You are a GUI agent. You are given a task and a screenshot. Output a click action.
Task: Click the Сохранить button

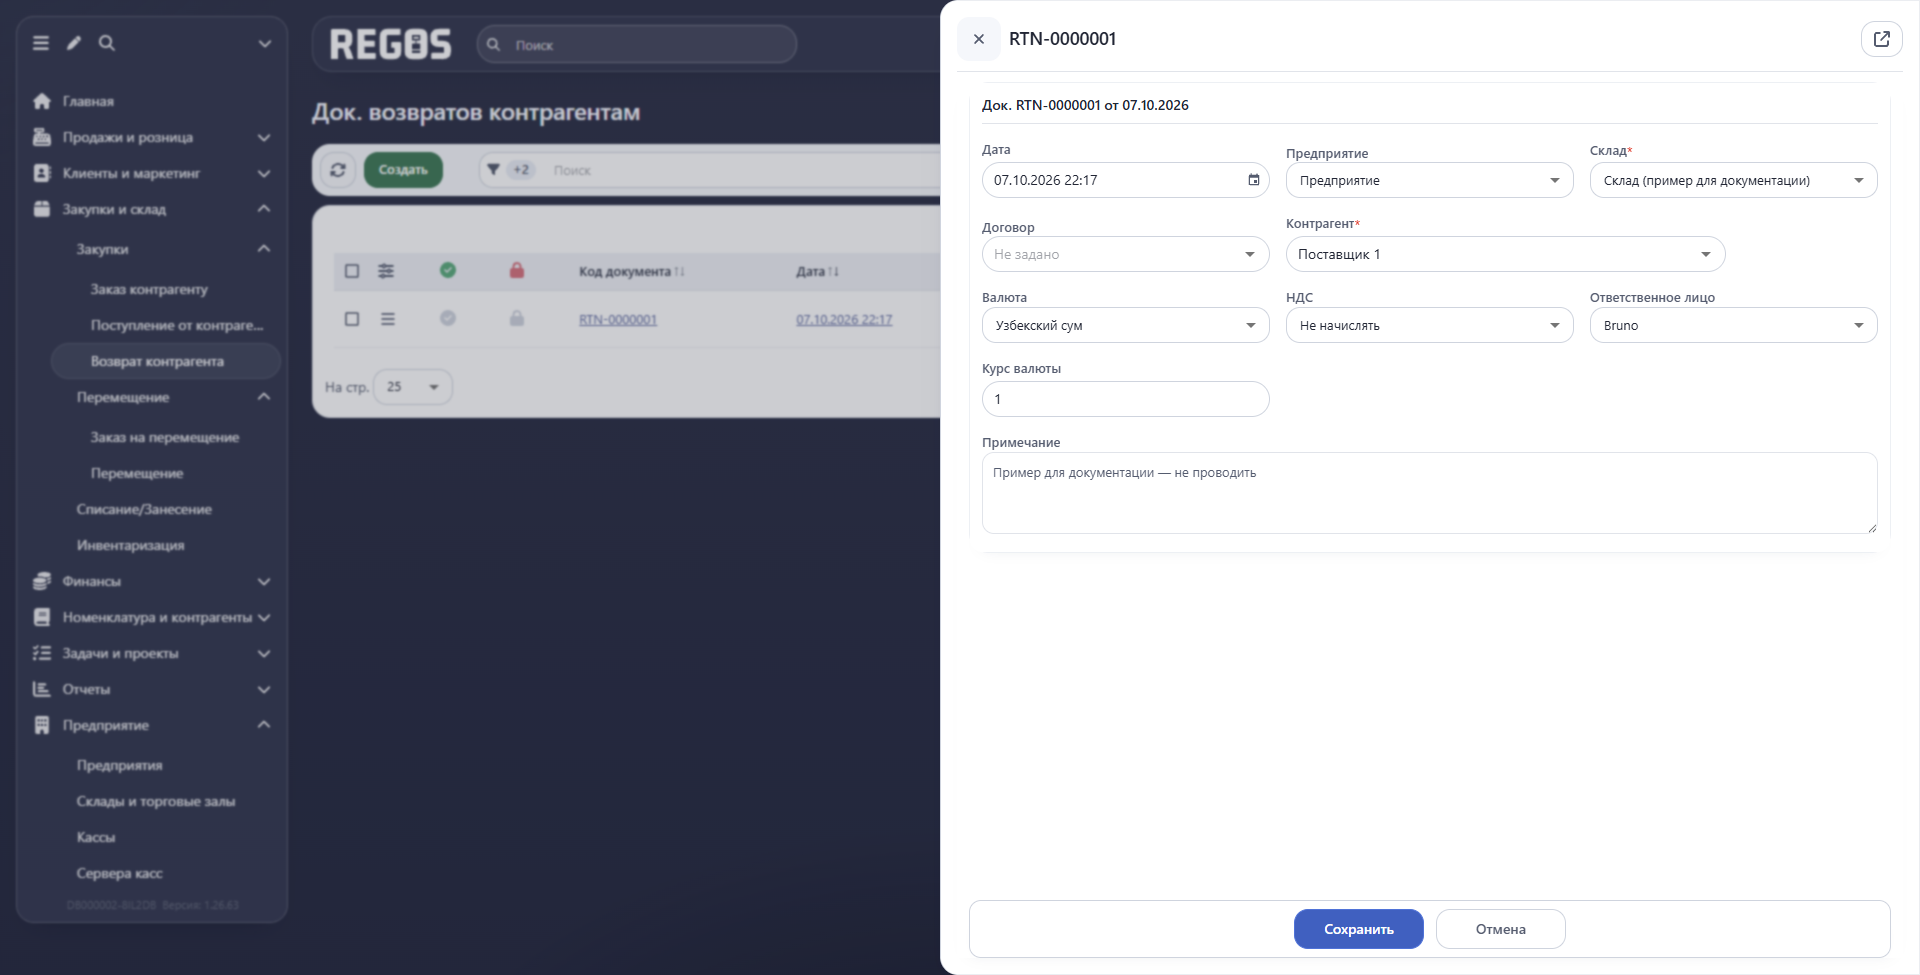pyautogui.click(x=1358, y=929)
